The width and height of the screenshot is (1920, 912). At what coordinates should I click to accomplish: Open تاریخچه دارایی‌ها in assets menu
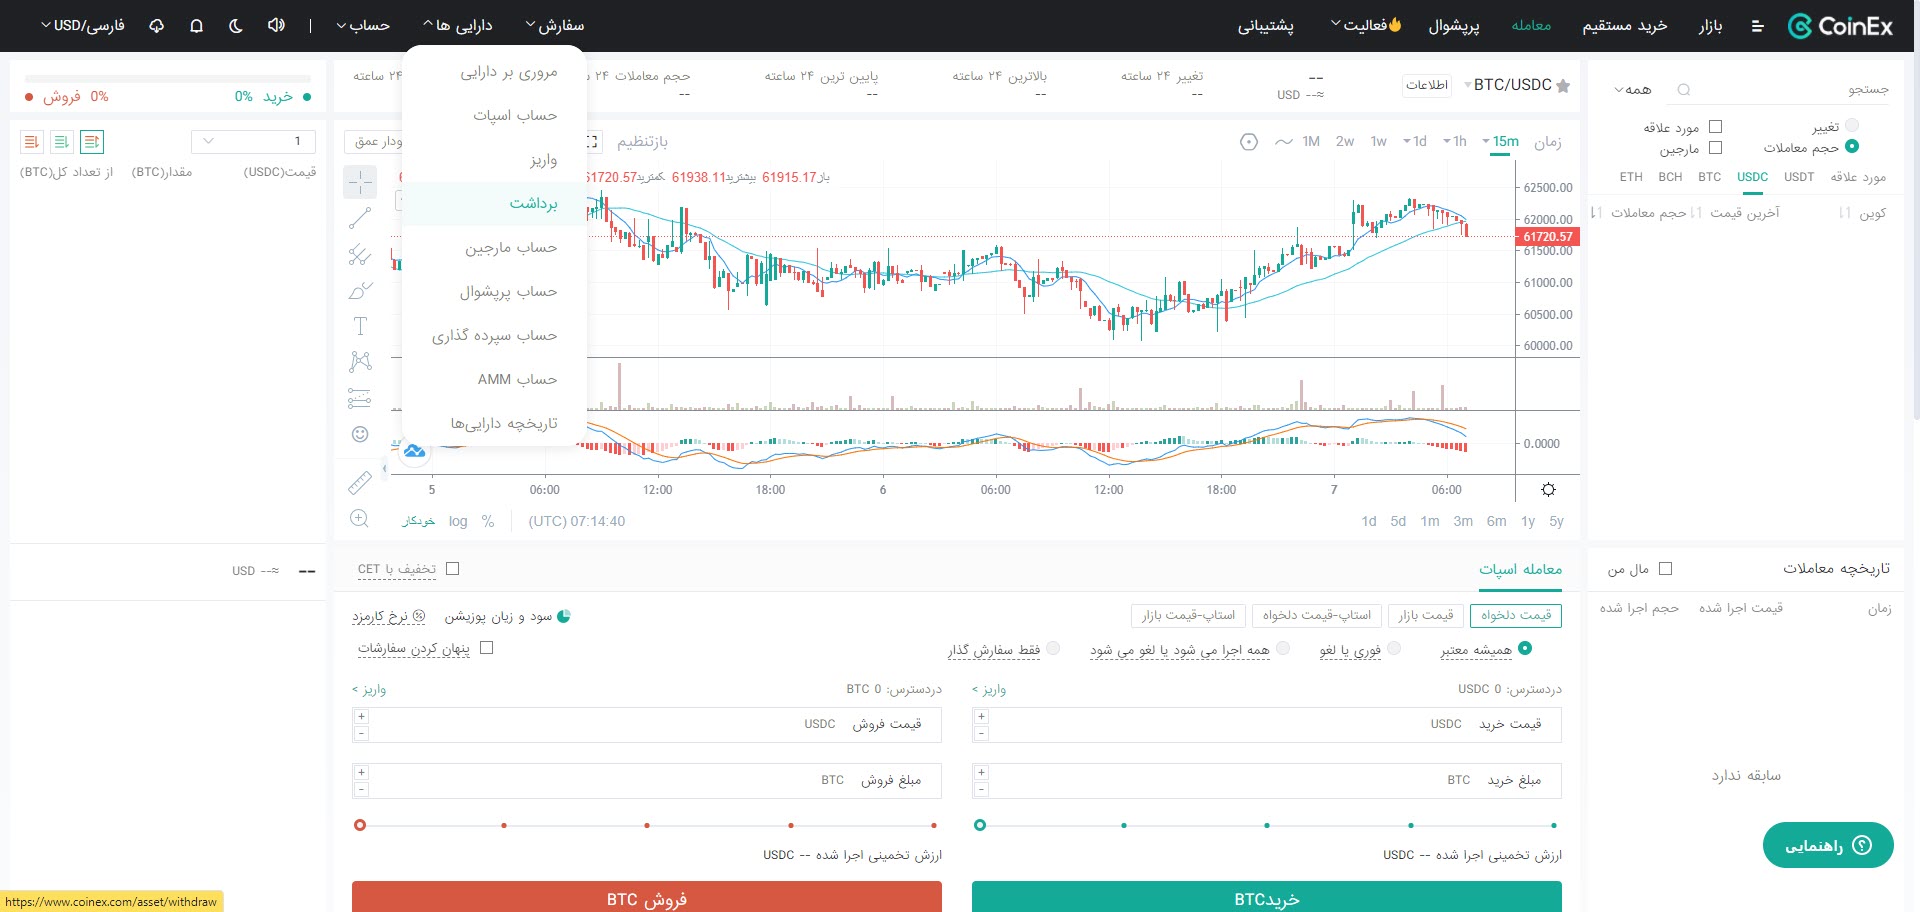(494, 423)
